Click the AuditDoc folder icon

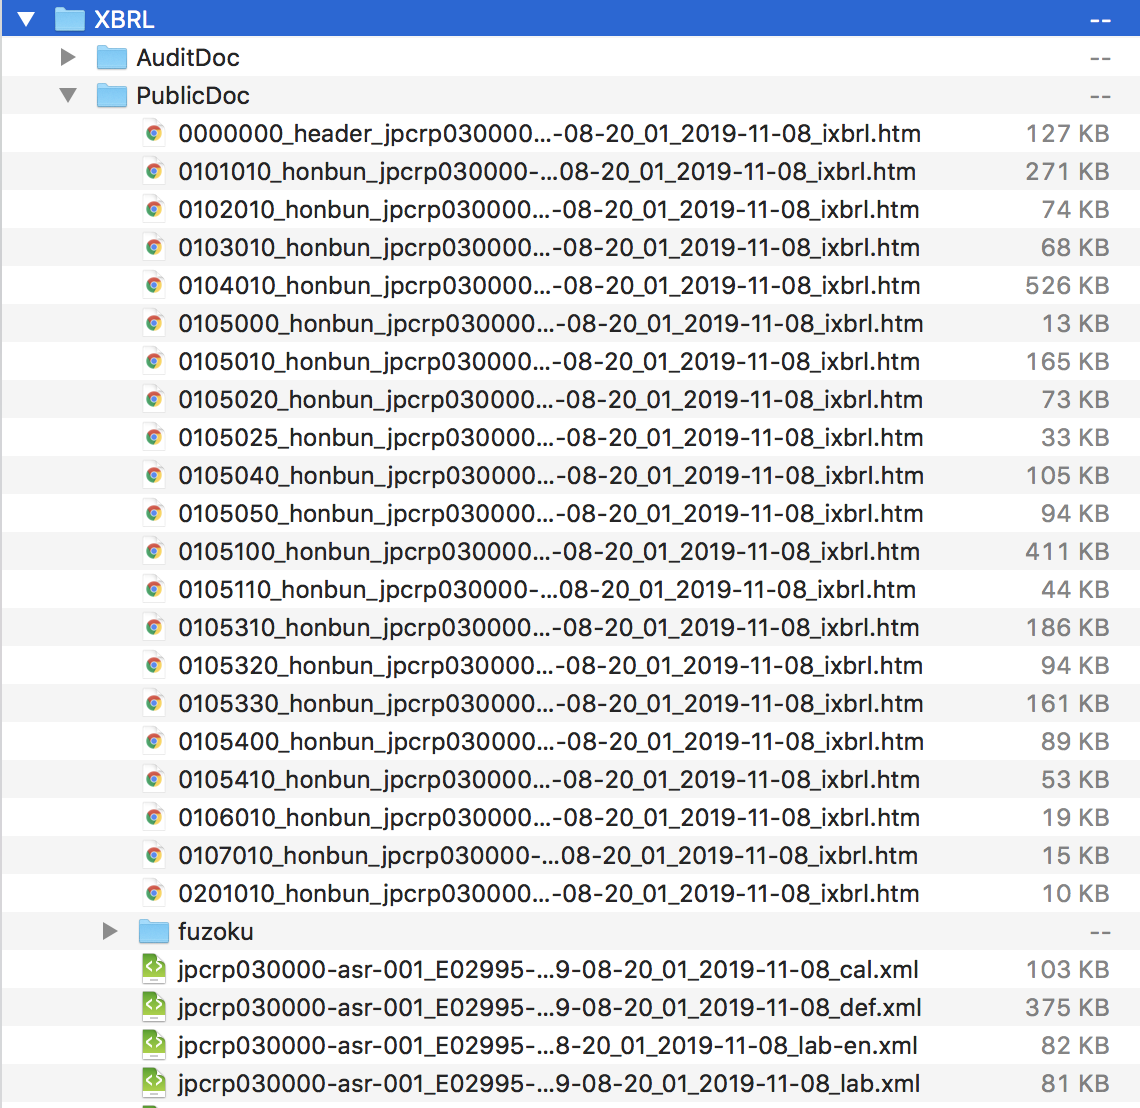click(110, 57)
